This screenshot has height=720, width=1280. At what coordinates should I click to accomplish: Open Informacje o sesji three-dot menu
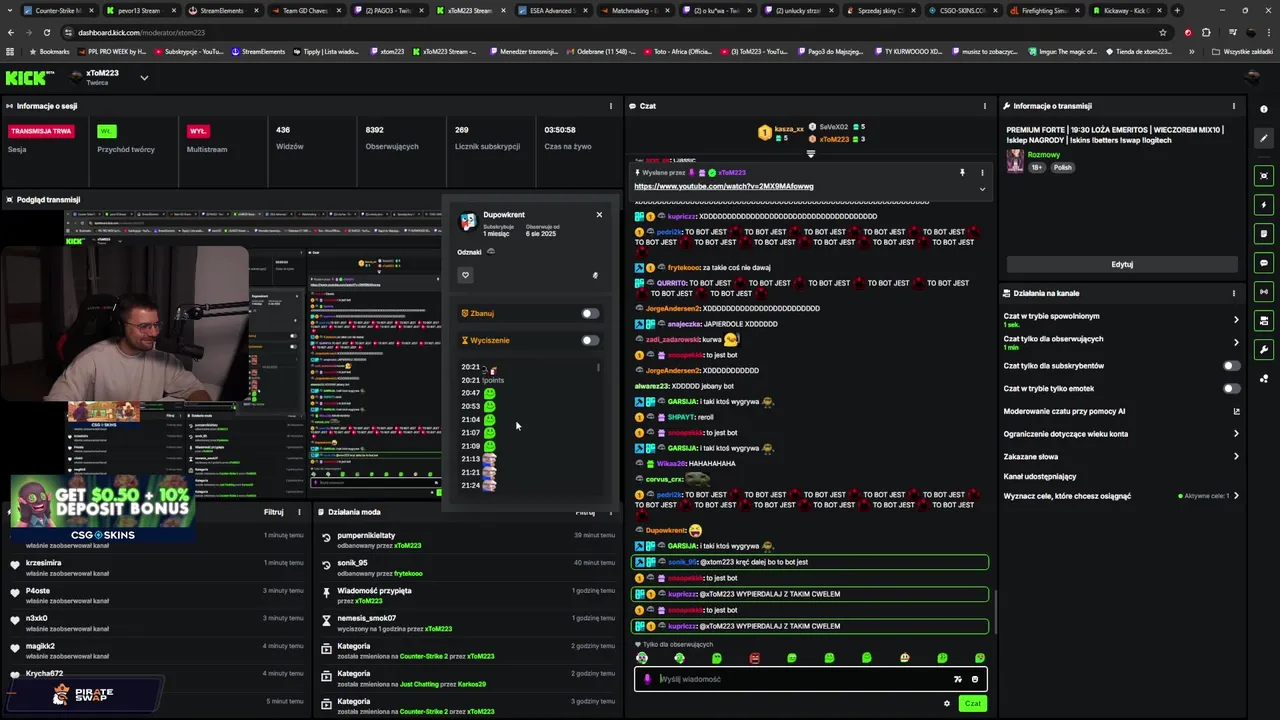tap(611, 106)
